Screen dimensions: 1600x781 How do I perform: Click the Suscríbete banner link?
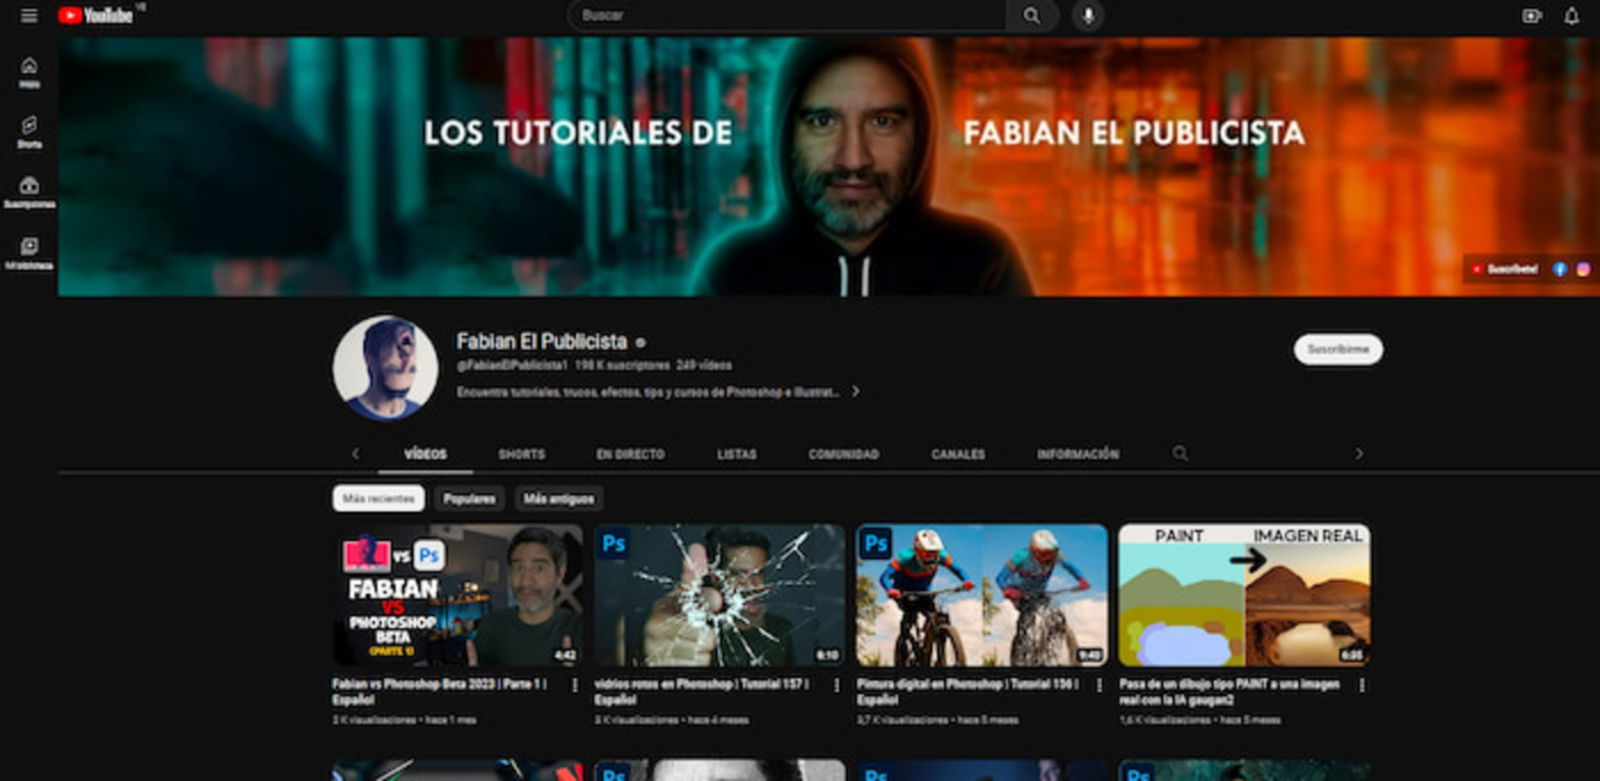1505,269
